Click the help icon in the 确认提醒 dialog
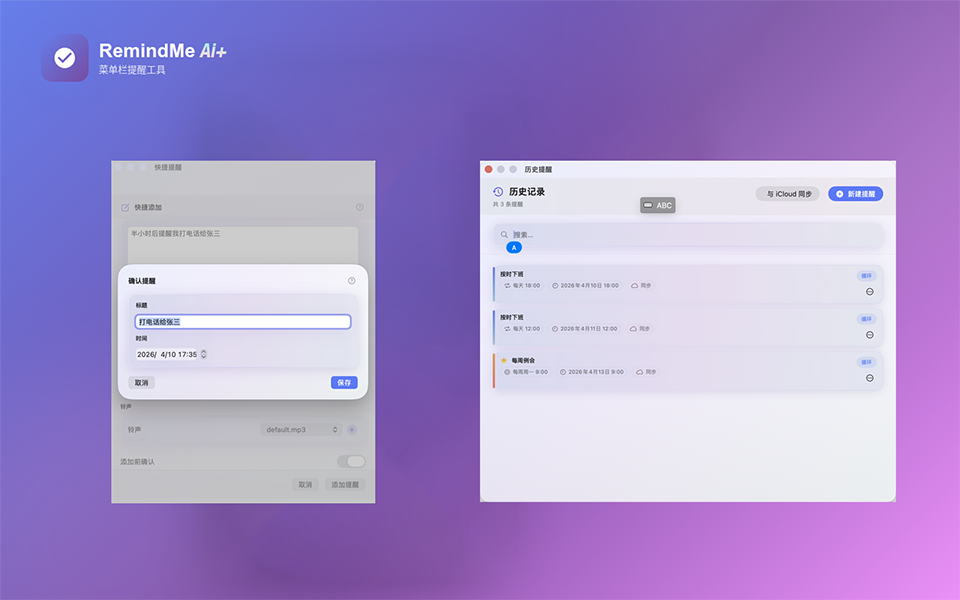The width and height of the screenshot is (960, 600). pyautogui.click(x=351, y=281)
